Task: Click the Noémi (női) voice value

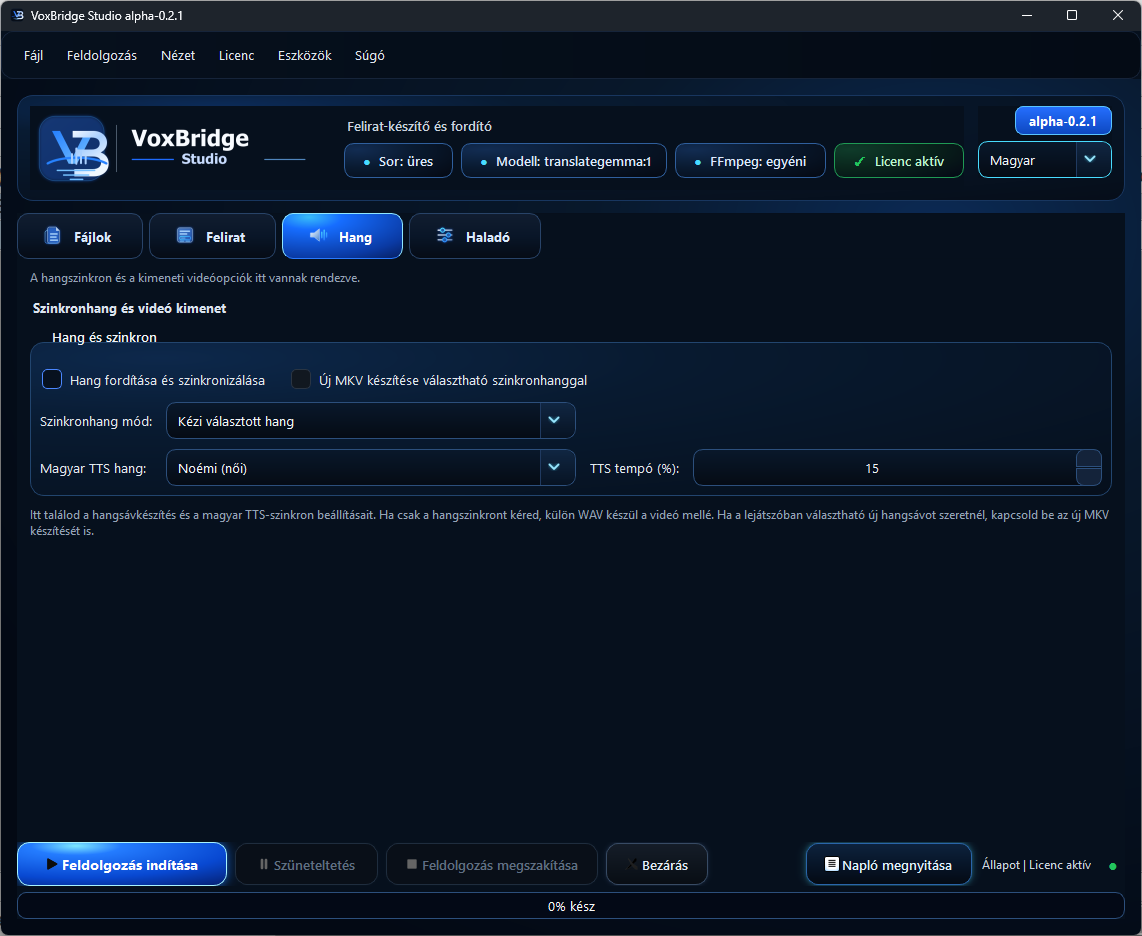Action: click(x=213, y=468)
